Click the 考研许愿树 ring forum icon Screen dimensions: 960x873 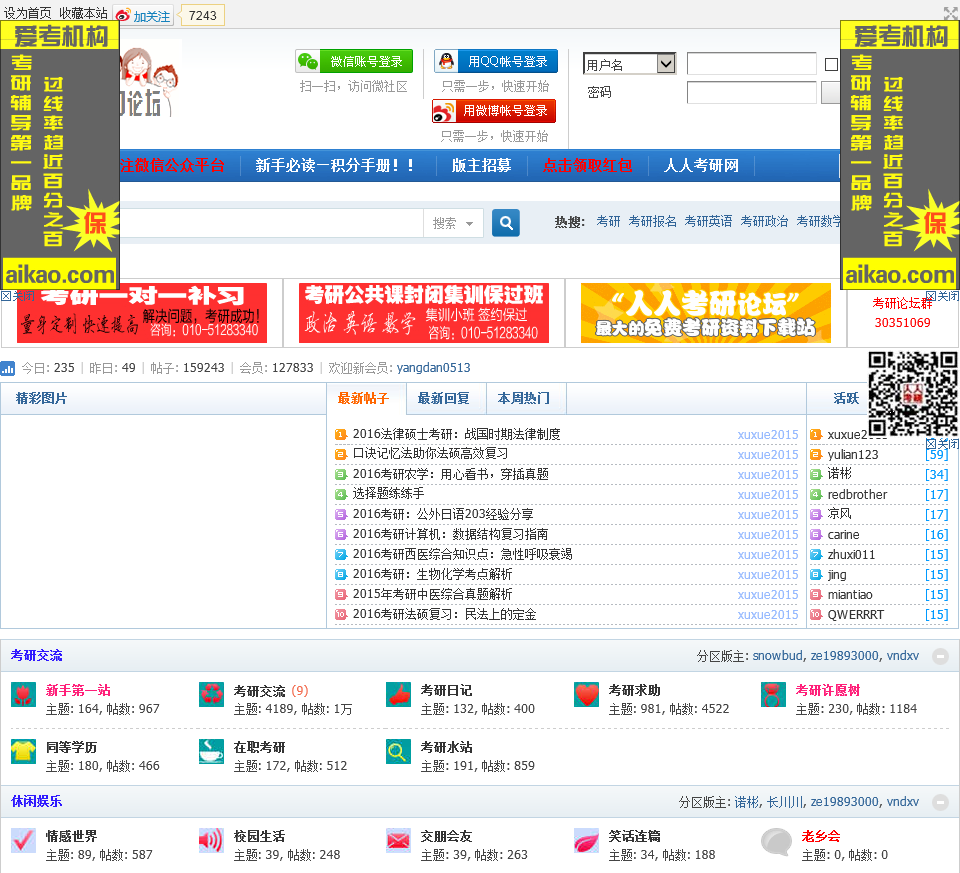click(773, 695)
